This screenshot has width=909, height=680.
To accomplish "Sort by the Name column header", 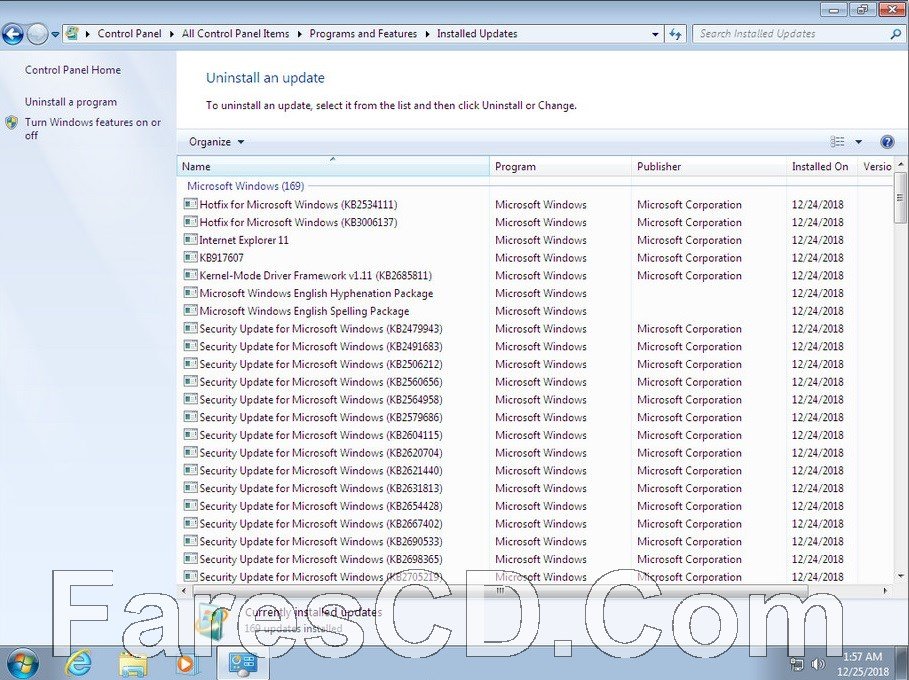I will point(333,166).
